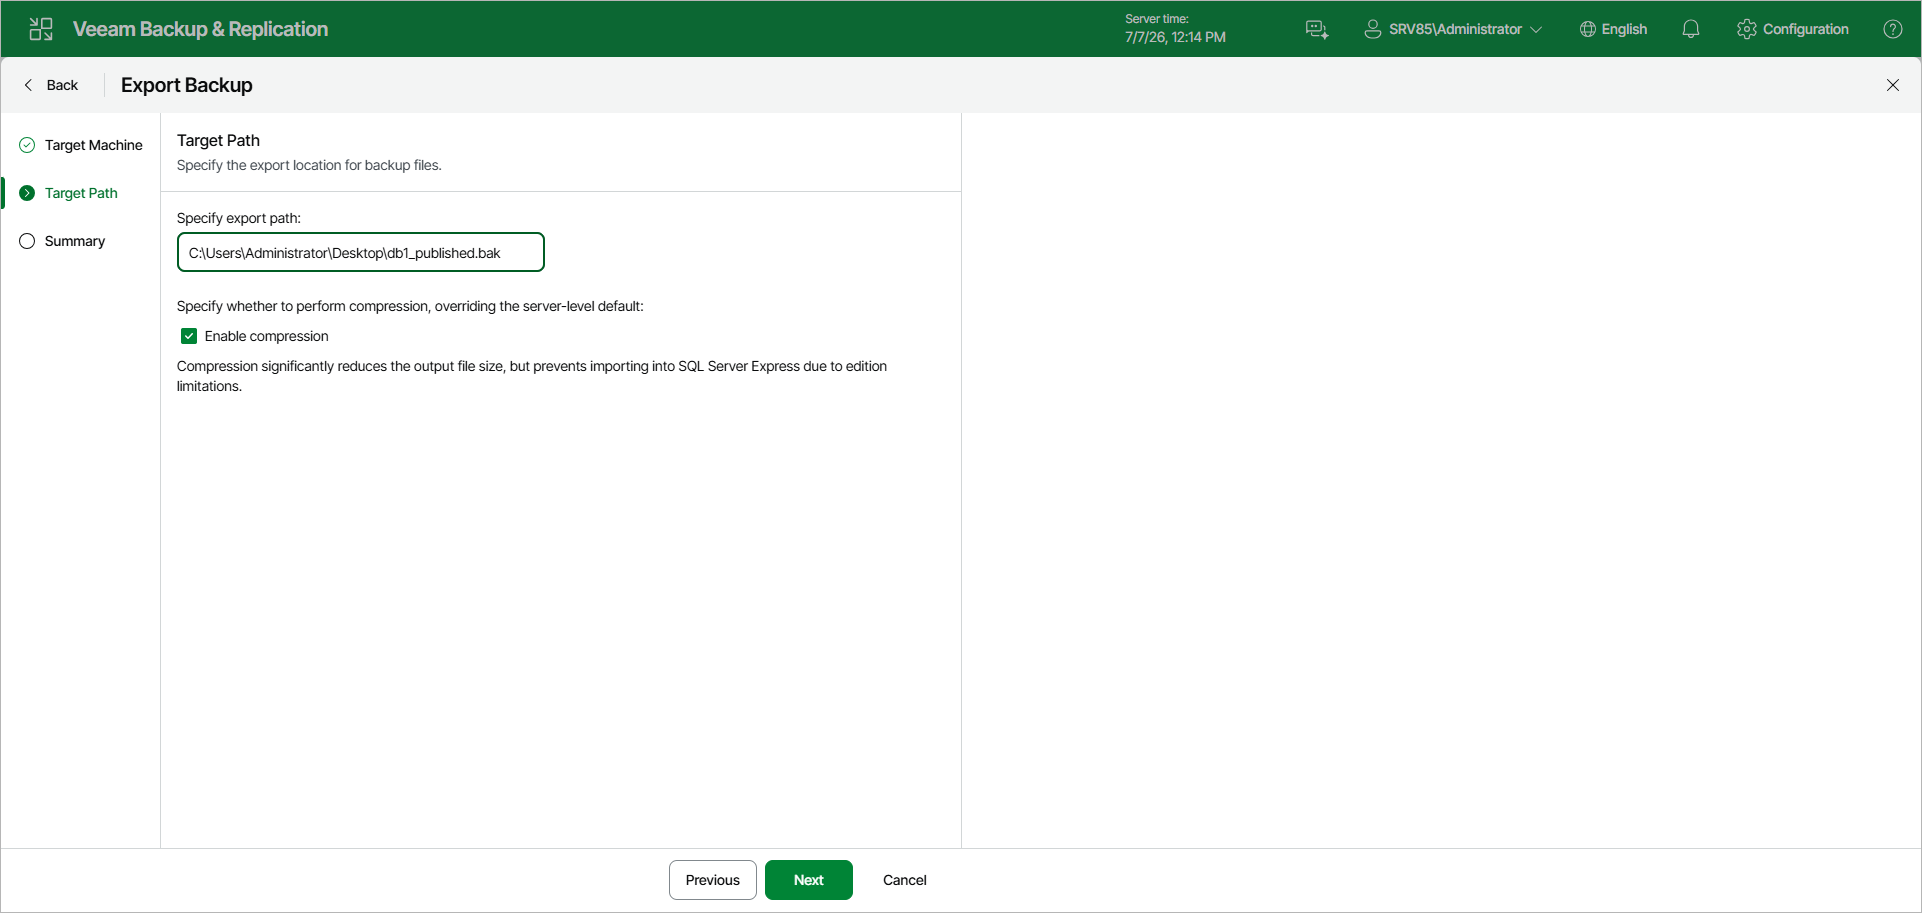The width and height of the screenshot is (1922, 913).
Task: Expand the SRV85\Administrator dropdown chevron
Action: (x=1536, y=30)
